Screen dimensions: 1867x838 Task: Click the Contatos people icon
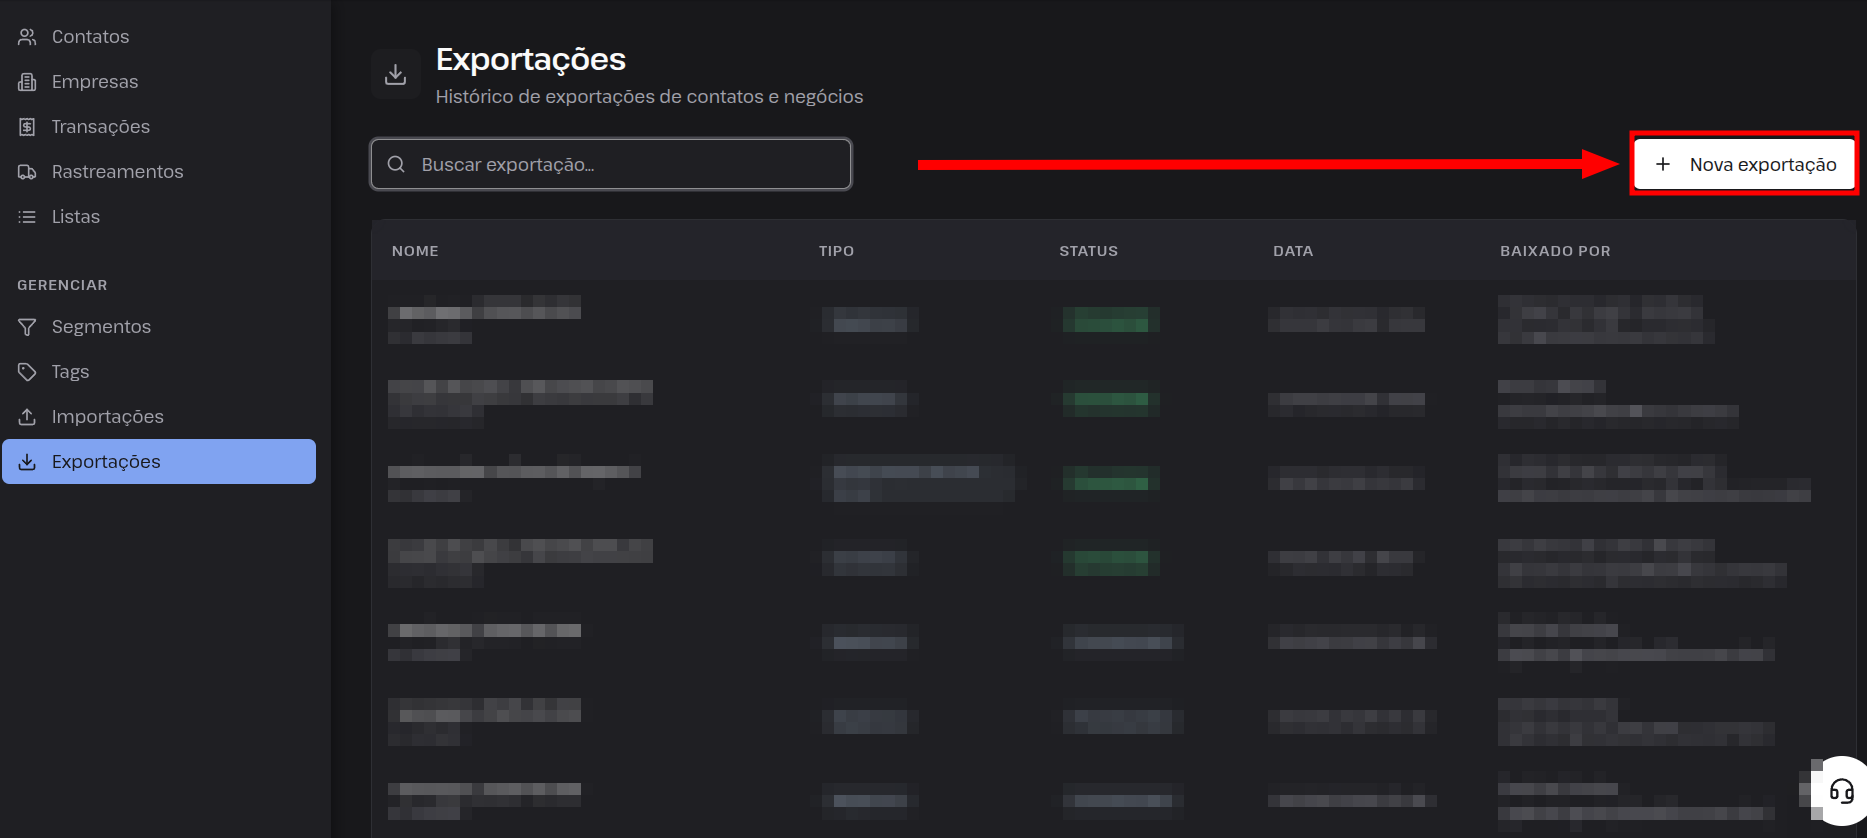point(27,37)
